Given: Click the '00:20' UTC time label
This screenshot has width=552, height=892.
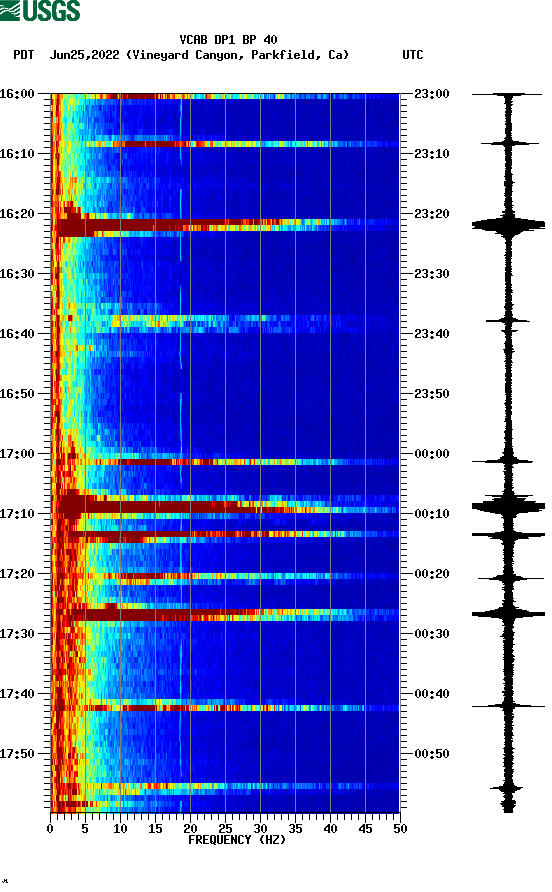Looking at the screenshot, I should (432, 574).
